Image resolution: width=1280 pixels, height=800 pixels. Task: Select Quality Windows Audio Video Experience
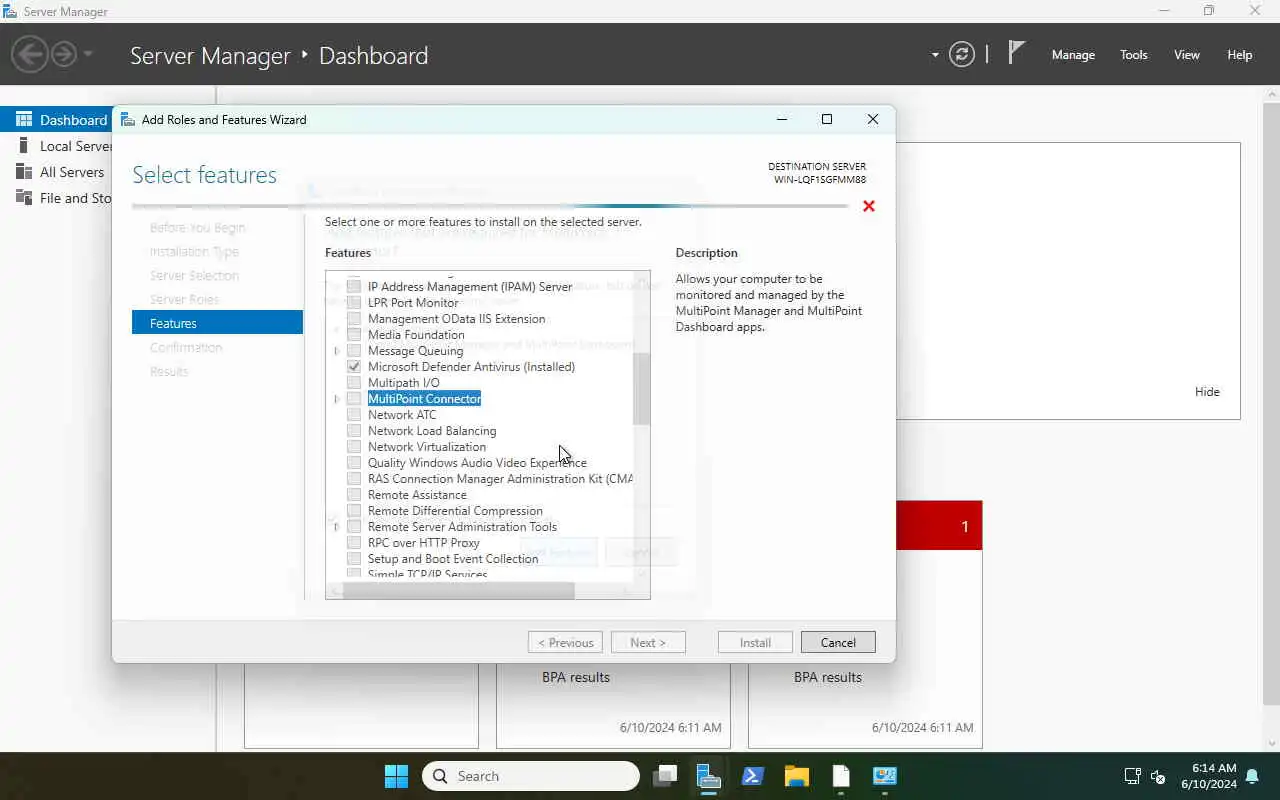pos(477,463)
